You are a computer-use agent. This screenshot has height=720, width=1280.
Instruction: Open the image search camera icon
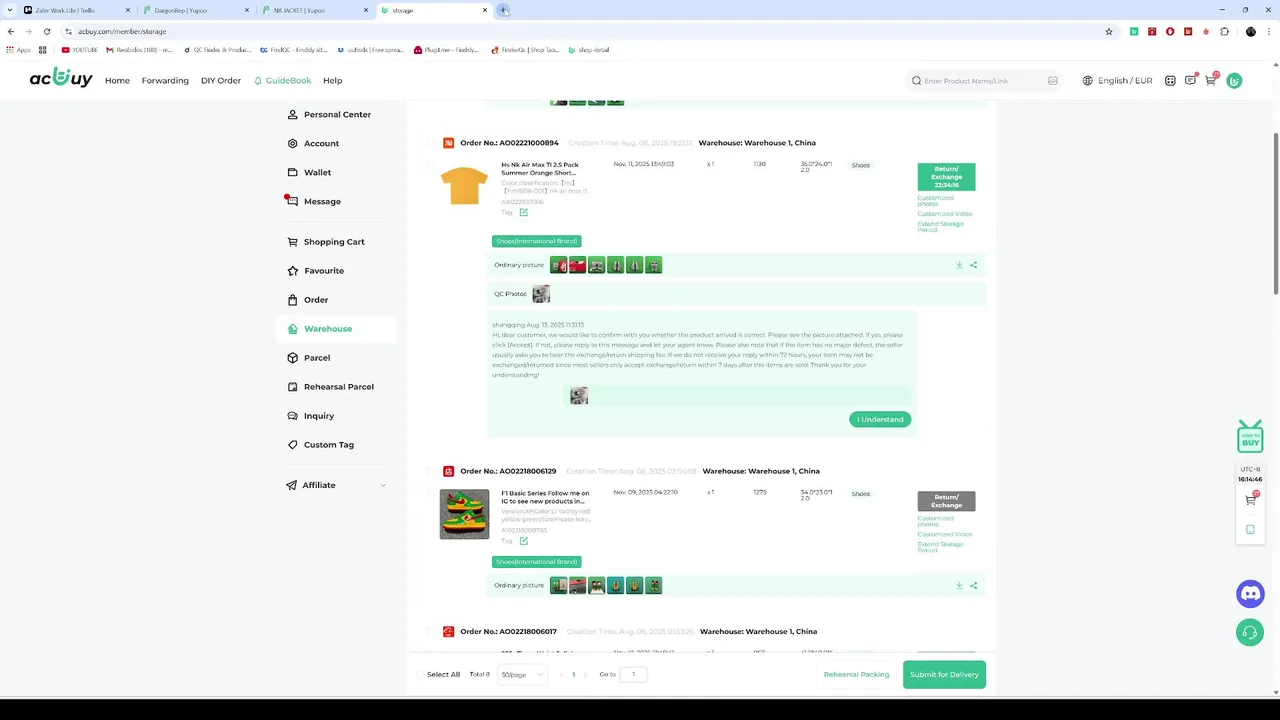[1053, 81]
